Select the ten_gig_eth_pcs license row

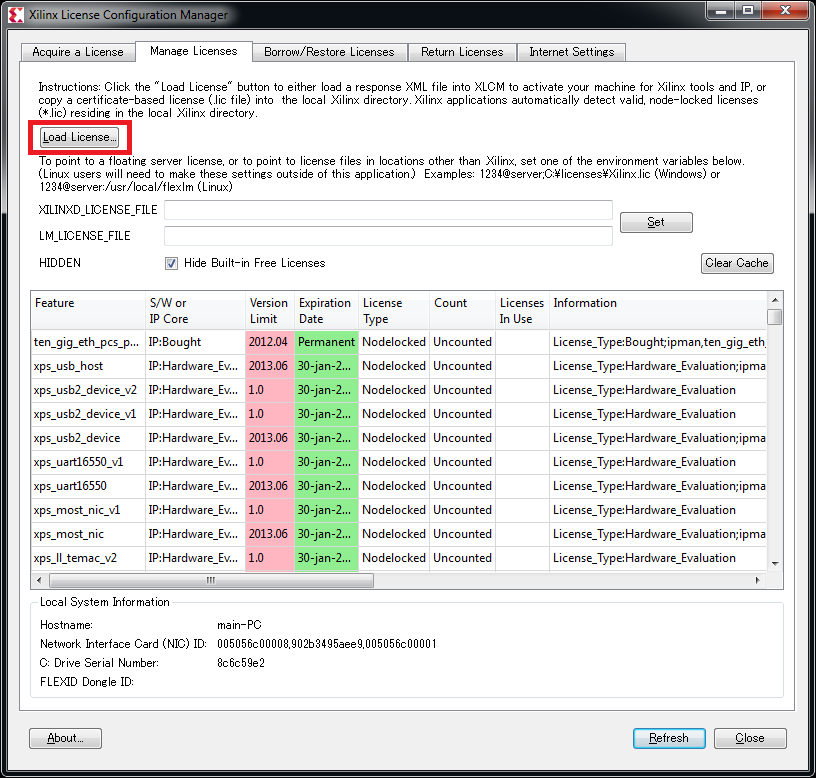point(88,342)
